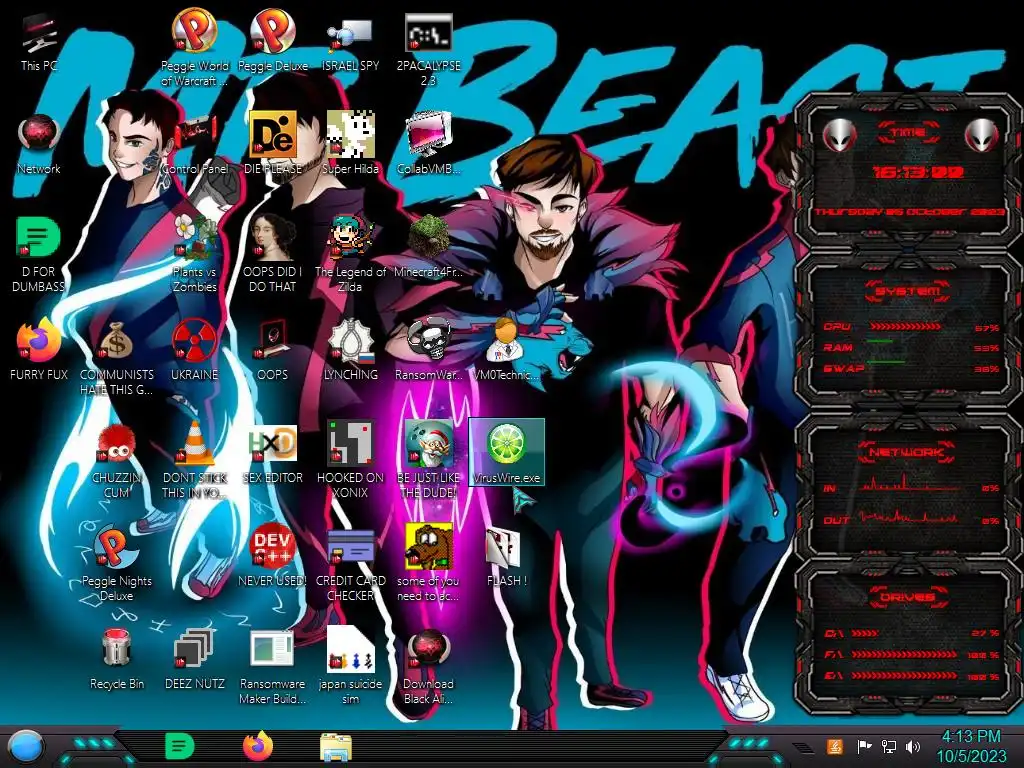Select the HxD SEX EDITOR icon
This screenshot has height=768, width=1024.
(272, 454)
